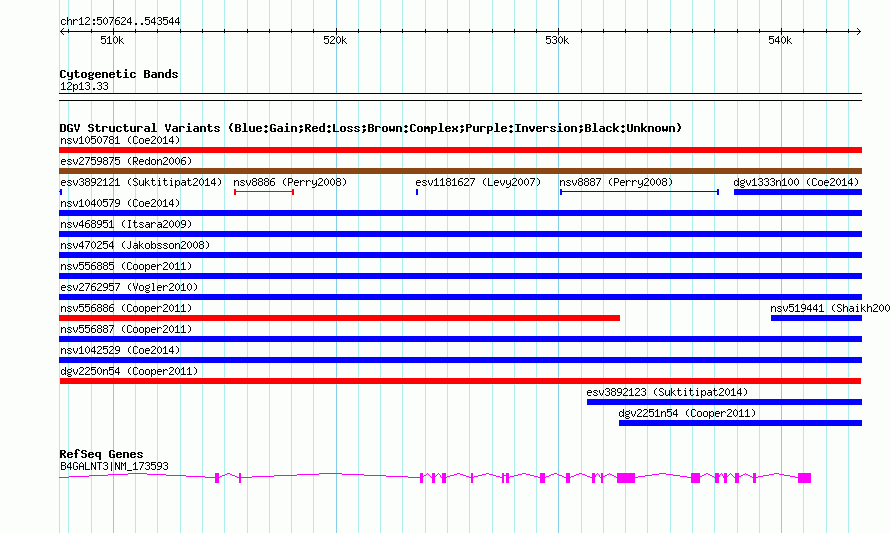Click the last magenta B4GALNT3 exon

804,478
